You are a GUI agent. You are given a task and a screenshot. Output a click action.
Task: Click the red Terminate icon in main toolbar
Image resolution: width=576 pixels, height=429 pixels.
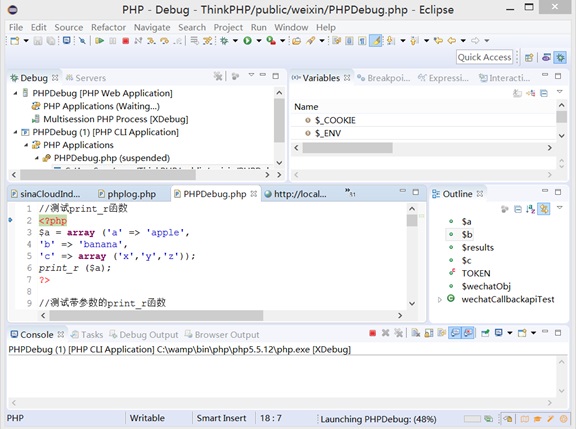point(126,41)
